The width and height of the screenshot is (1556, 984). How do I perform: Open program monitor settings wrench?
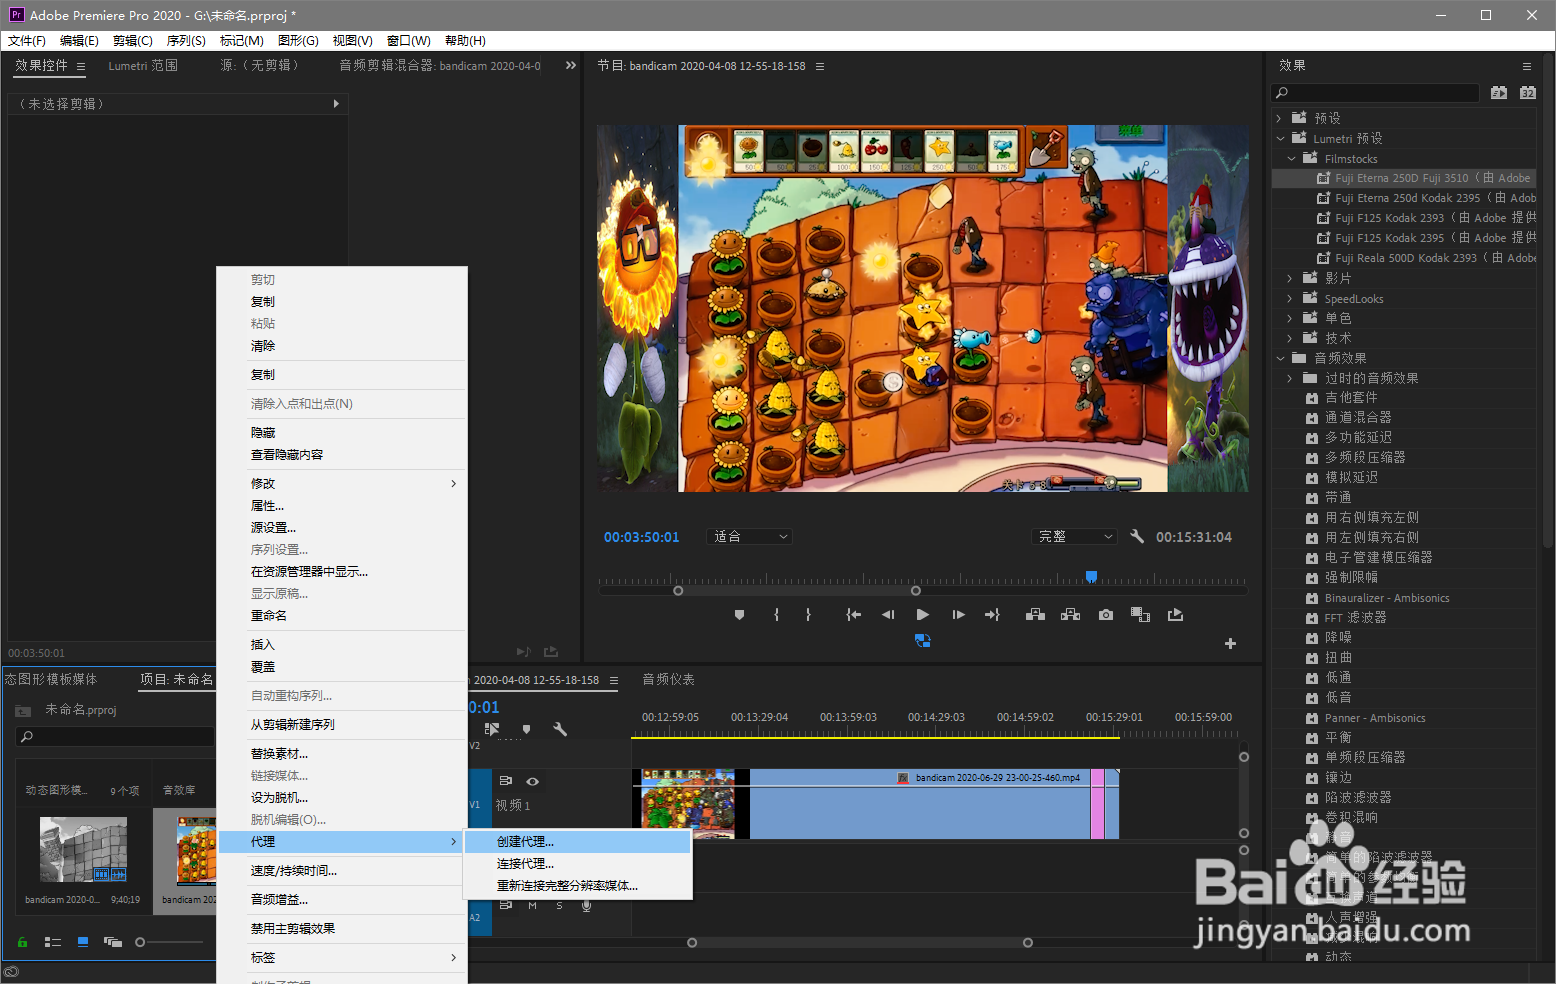(1137, 536)
